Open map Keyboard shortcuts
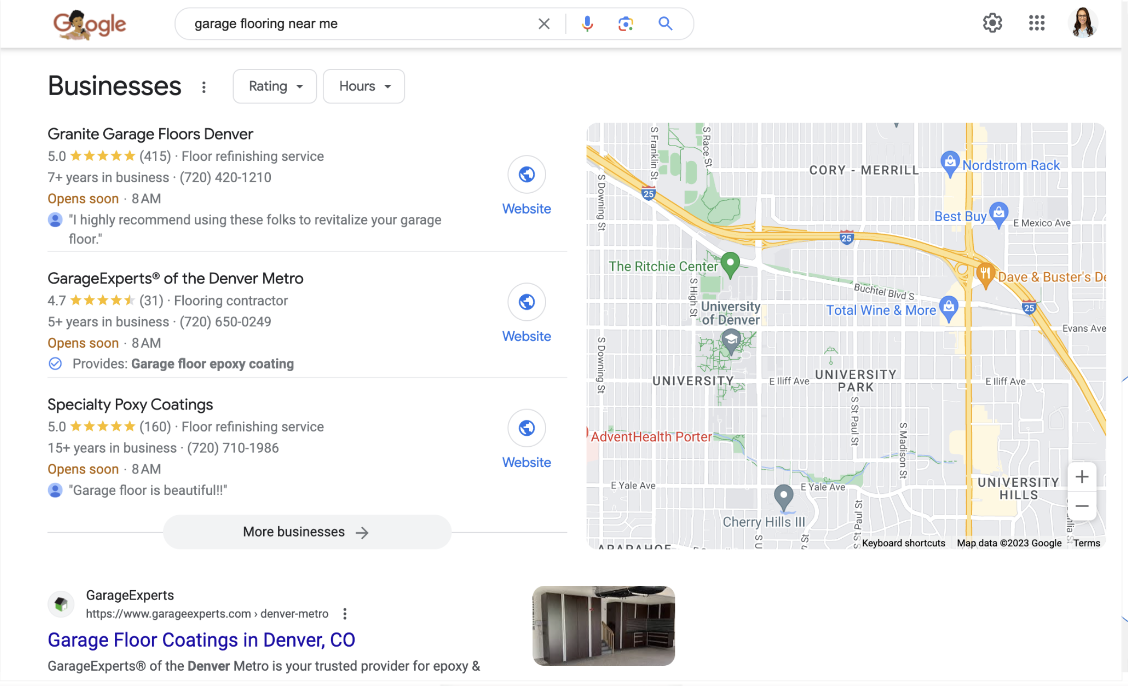 (x=904, y=543)
